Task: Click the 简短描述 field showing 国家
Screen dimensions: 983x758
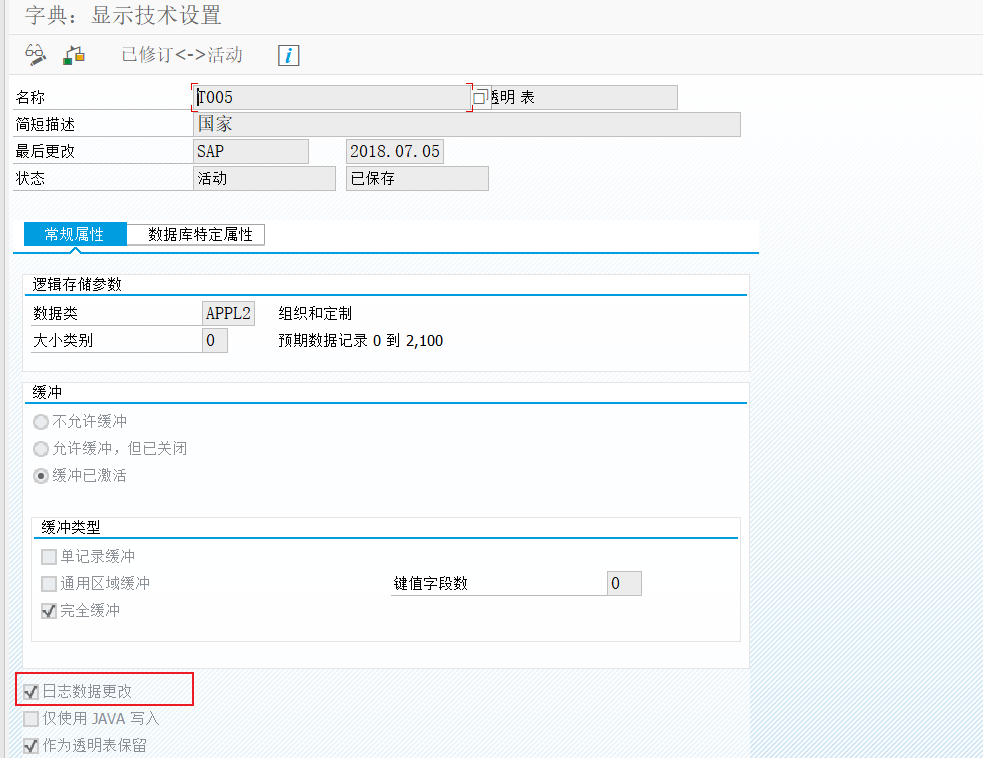Action: [467, 124]
